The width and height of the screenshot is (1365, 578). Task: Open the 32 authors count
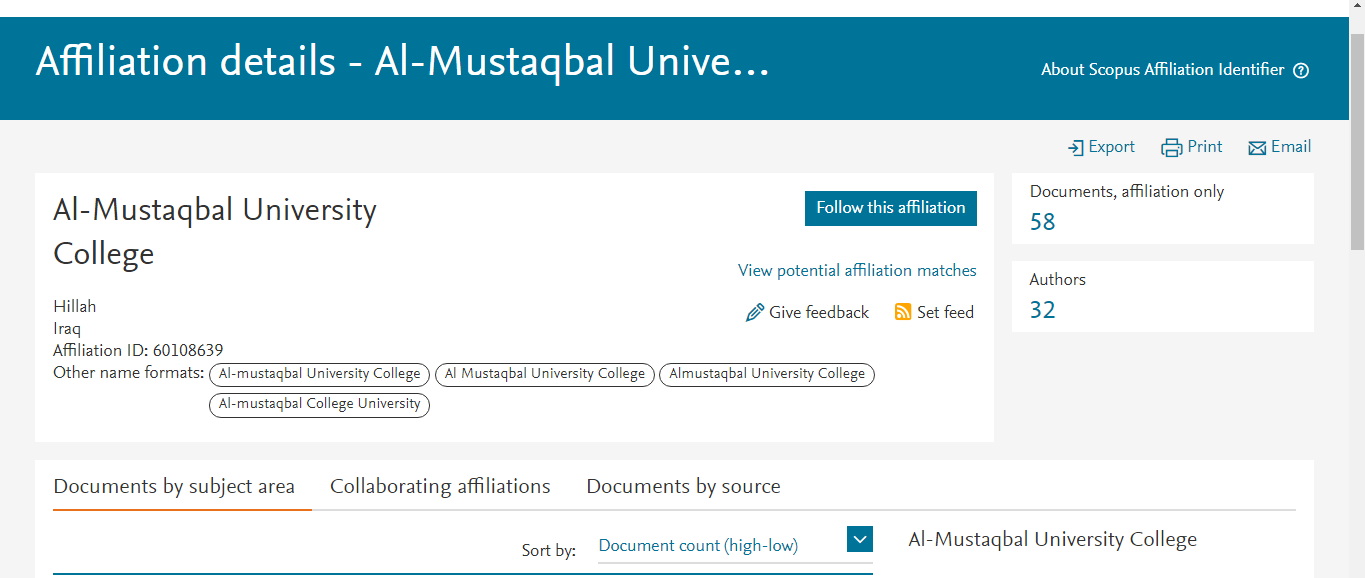(1042, 310)
